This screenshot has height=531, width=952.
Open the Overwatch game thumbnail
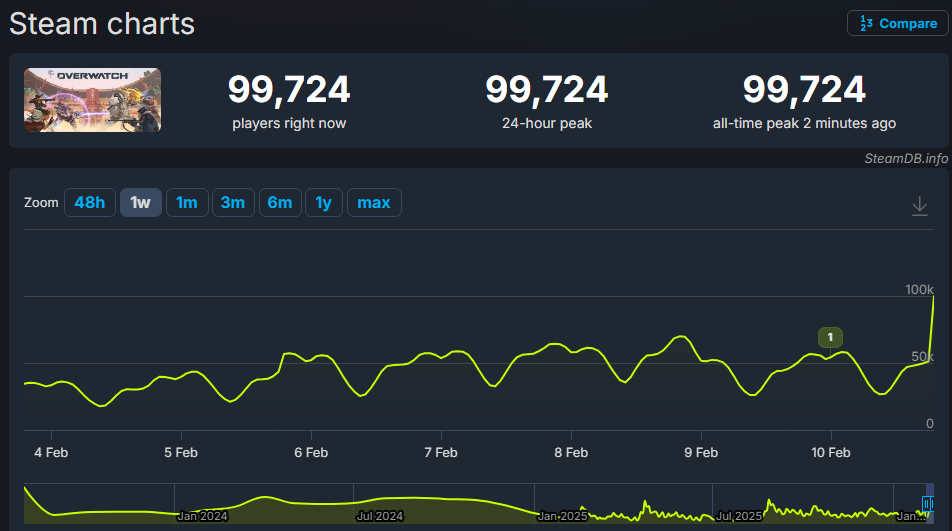point(92,100)
